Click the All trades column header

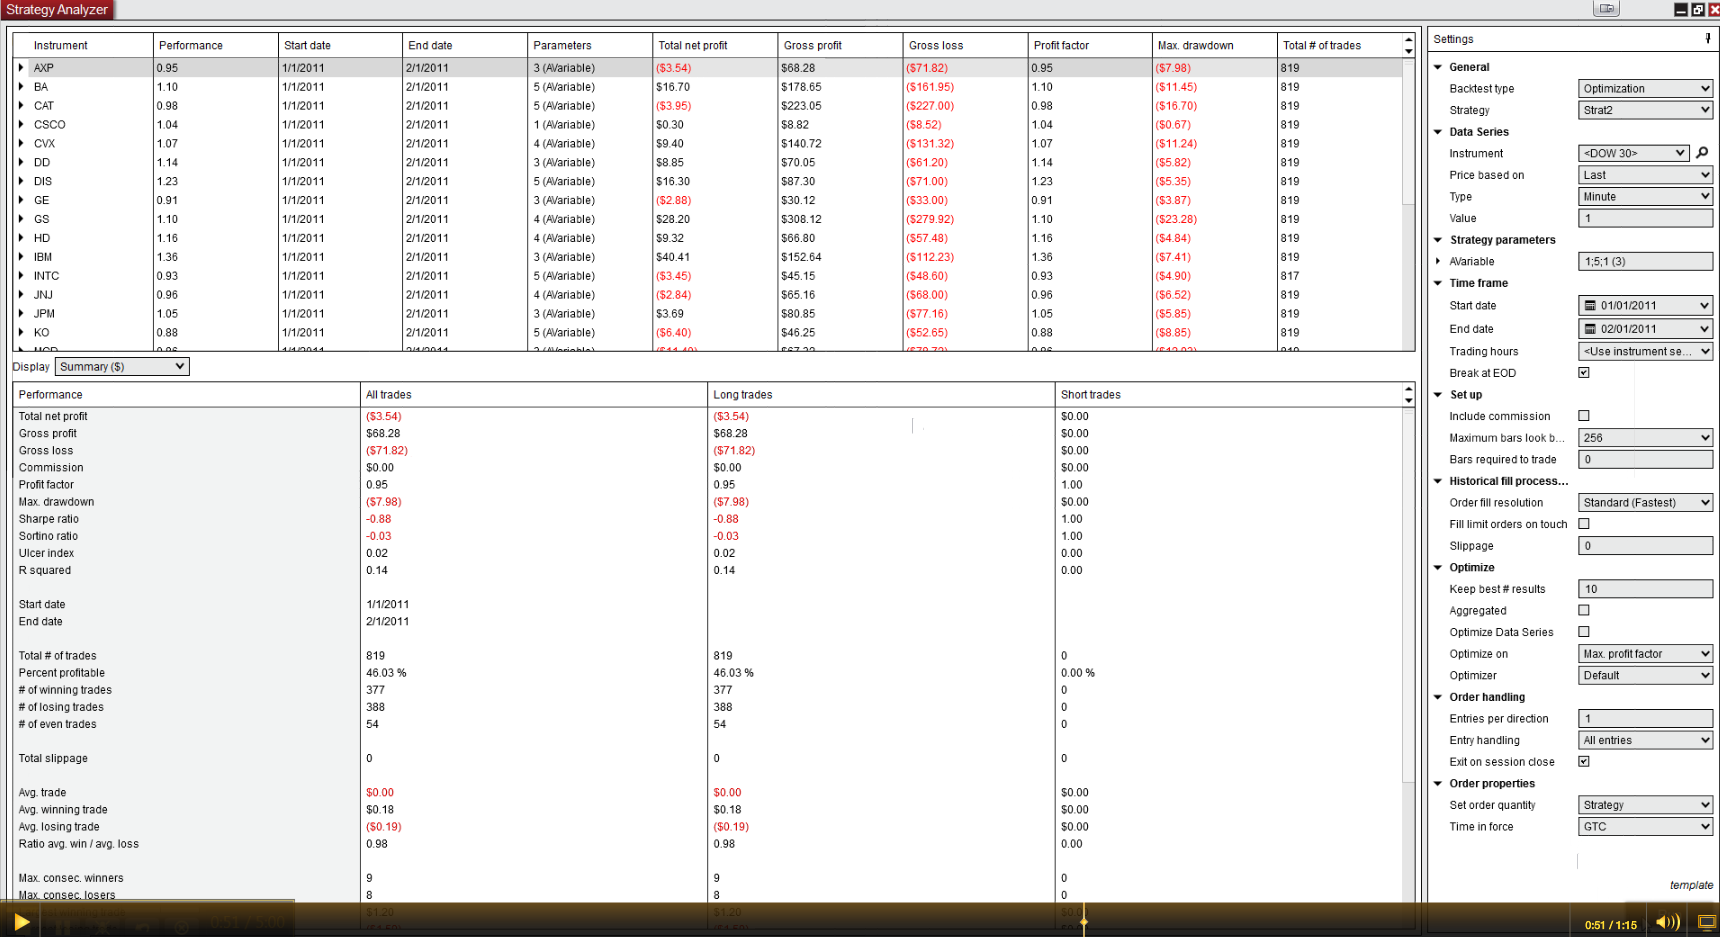[x=534, y=395]
